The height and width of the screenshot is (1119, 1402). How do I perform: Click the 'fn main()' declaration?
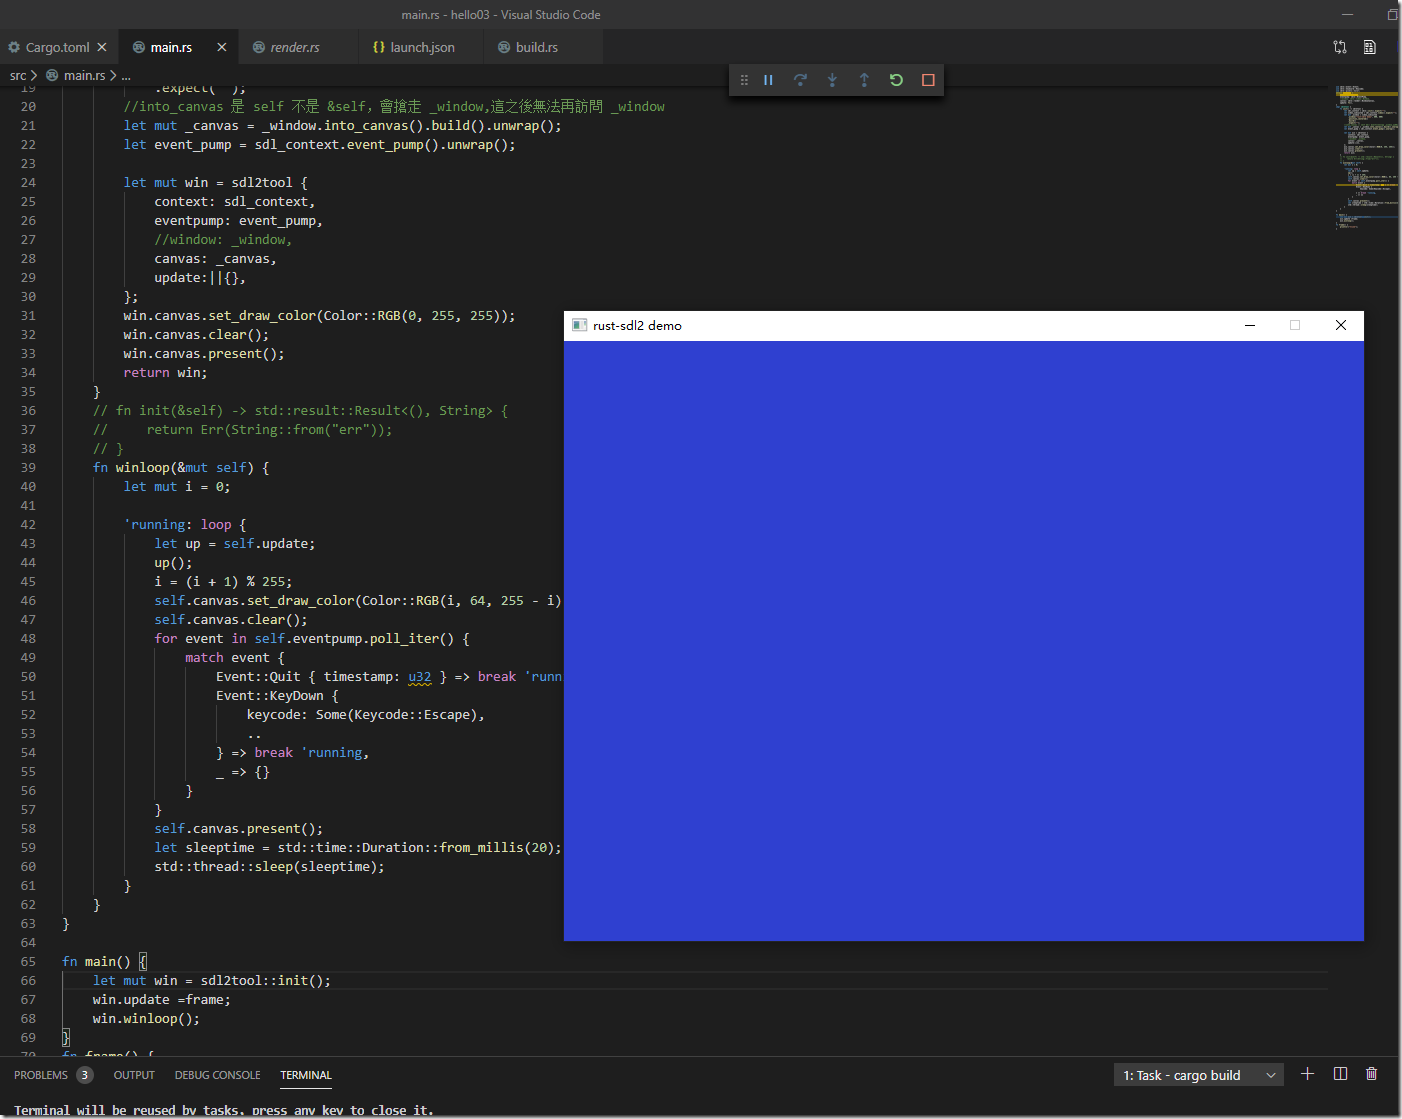[x=96, y=962]
